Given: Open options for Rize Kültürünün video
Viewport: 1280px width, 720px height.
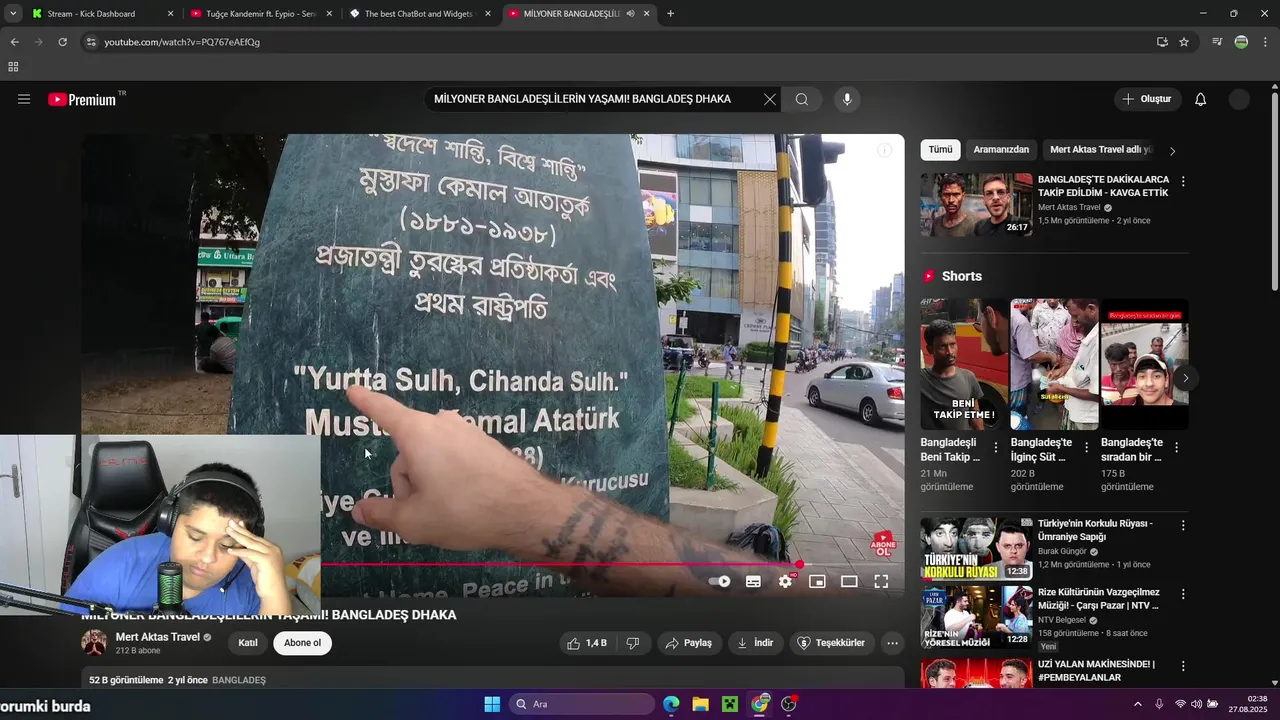Looking at the screenshot, I should pyautogui.click(x=1183, y=594).
